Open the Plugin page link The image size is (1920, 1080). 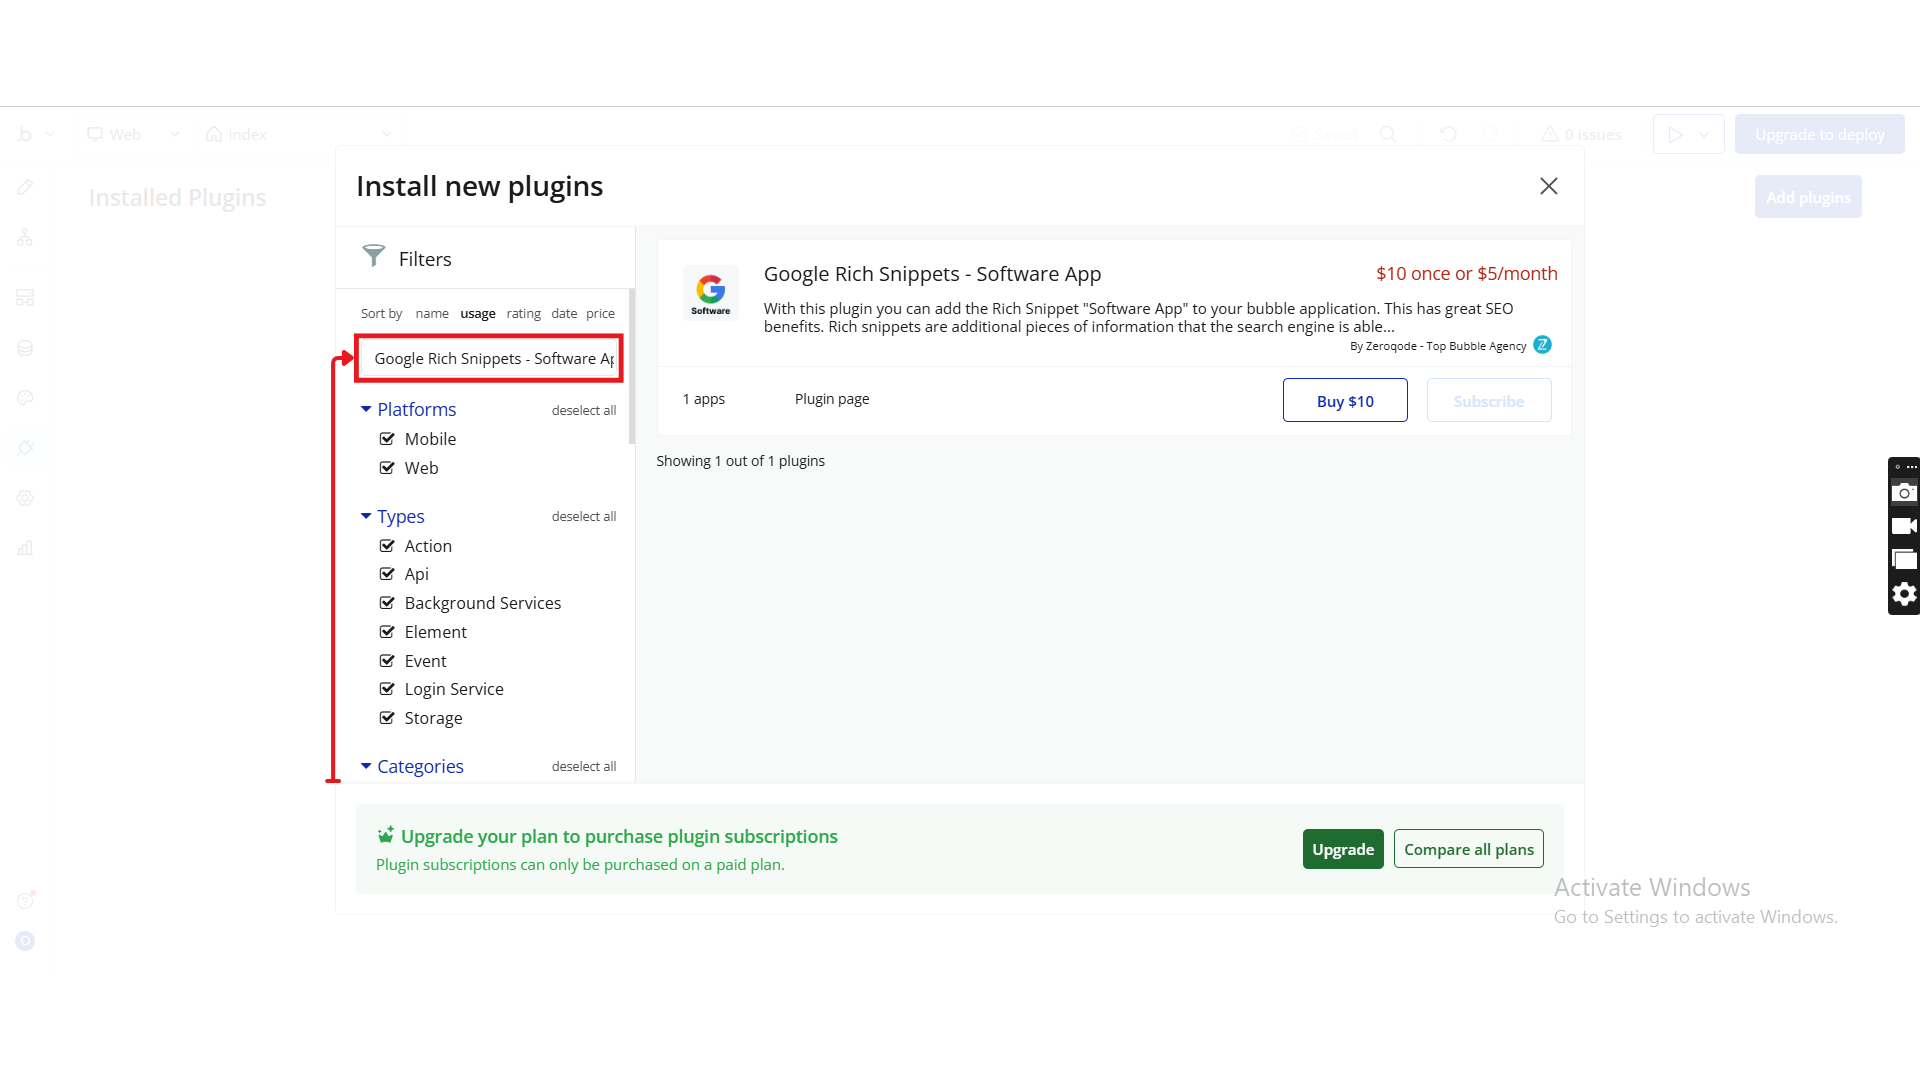[x=831, y=399]
